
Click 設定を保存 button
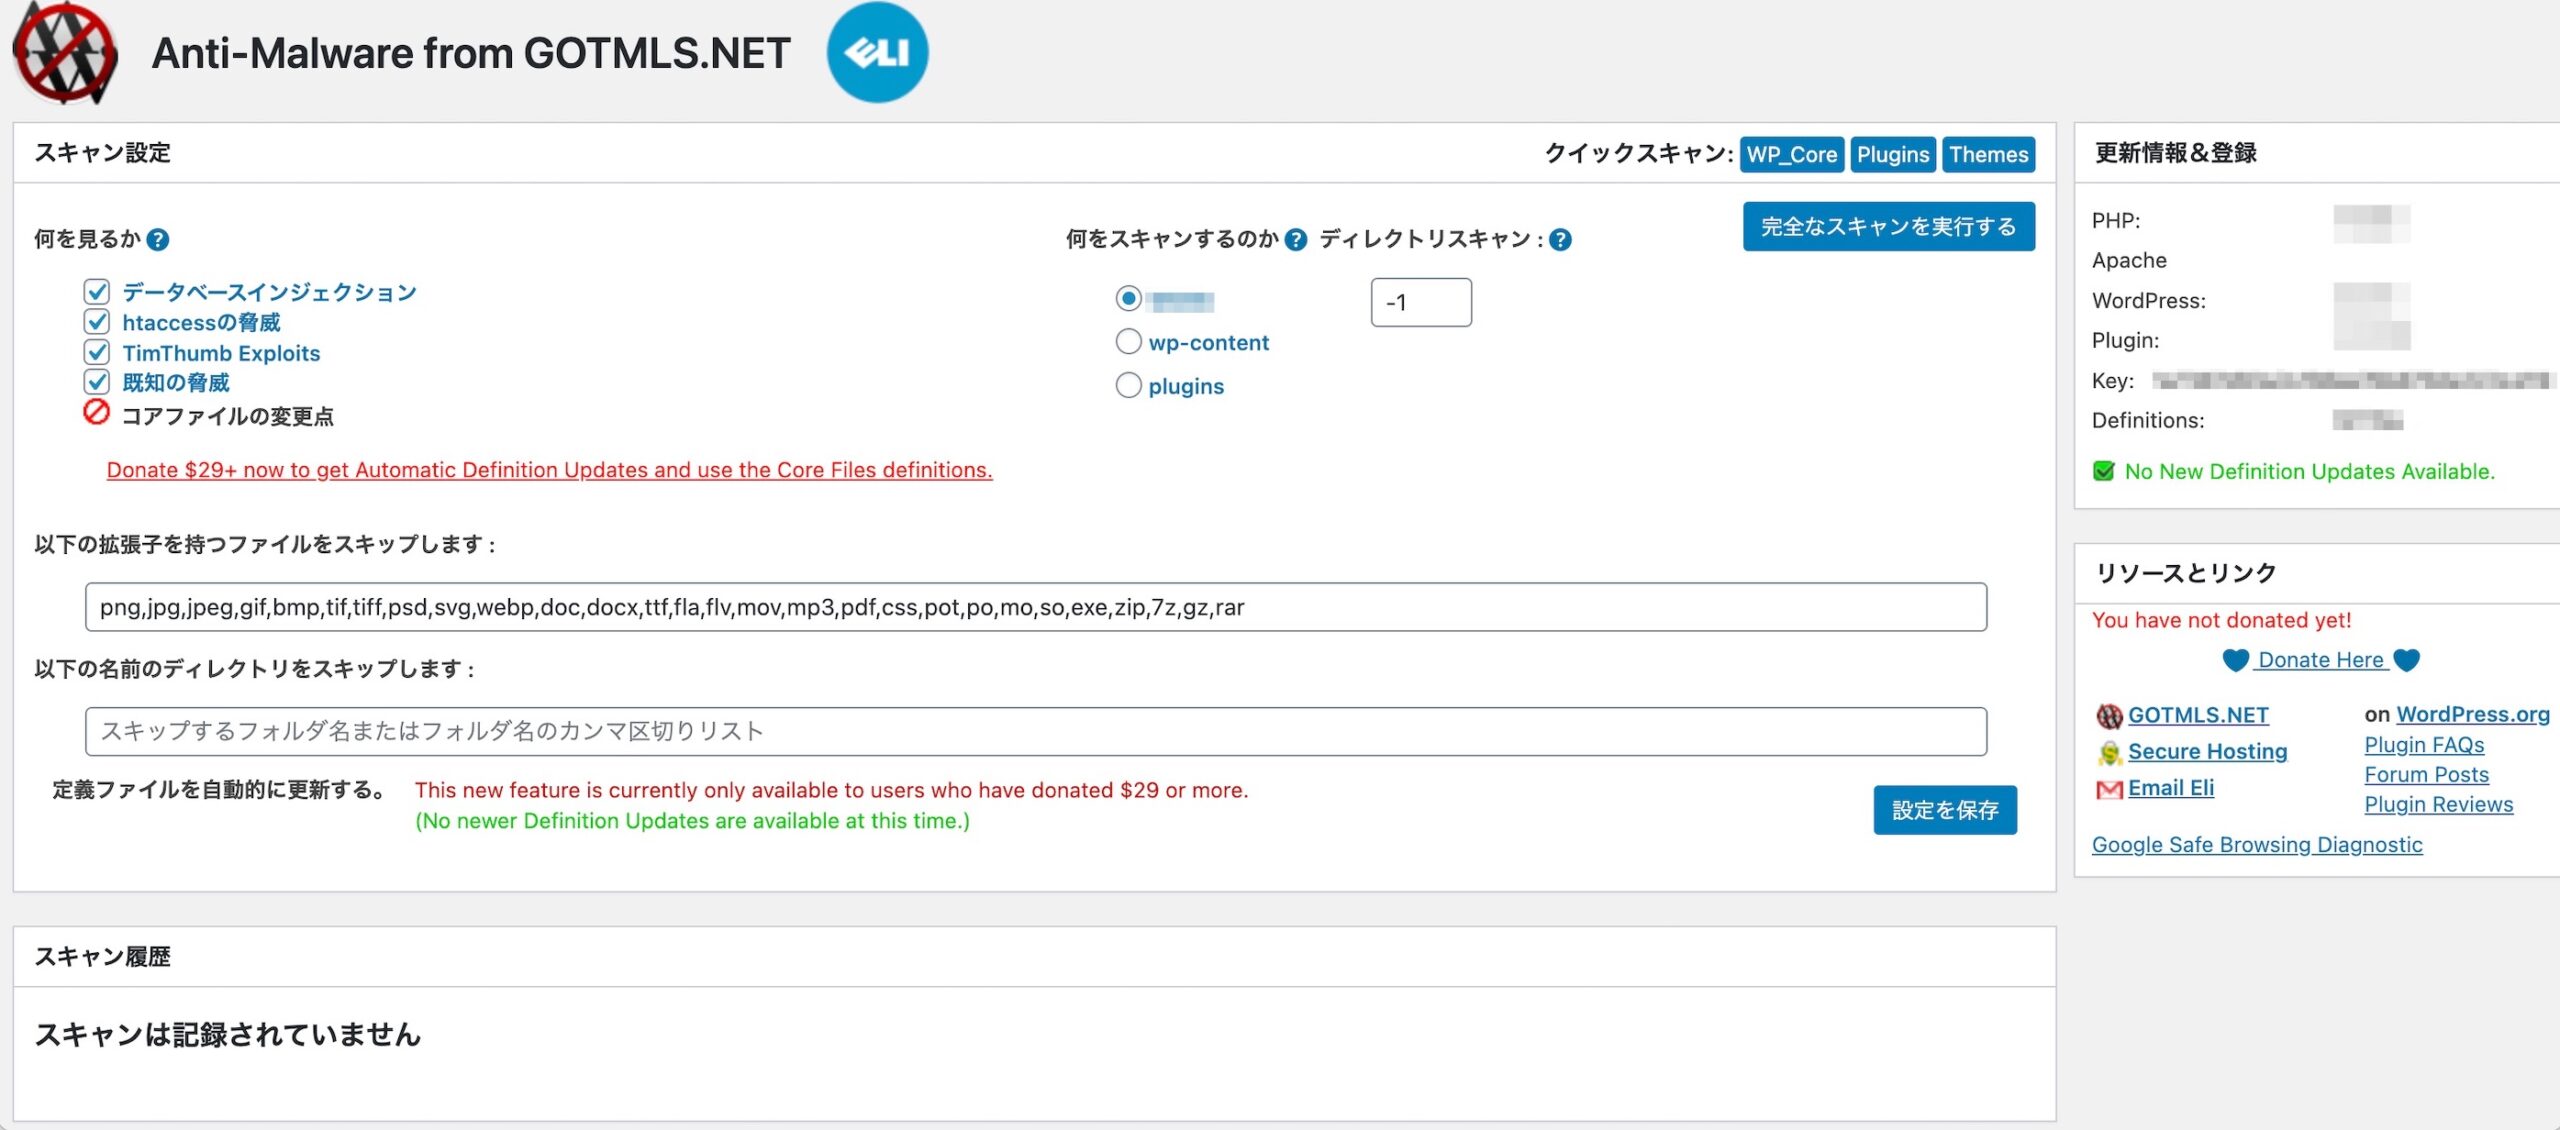pyautogui.click(x=1945, y=810)
